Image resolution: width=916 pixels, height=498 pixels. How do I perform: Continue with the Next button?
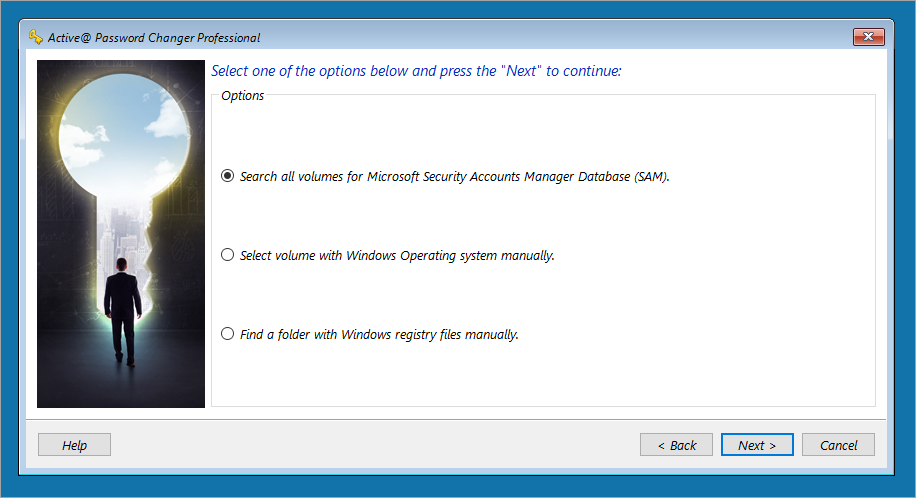tap(757, 445)
